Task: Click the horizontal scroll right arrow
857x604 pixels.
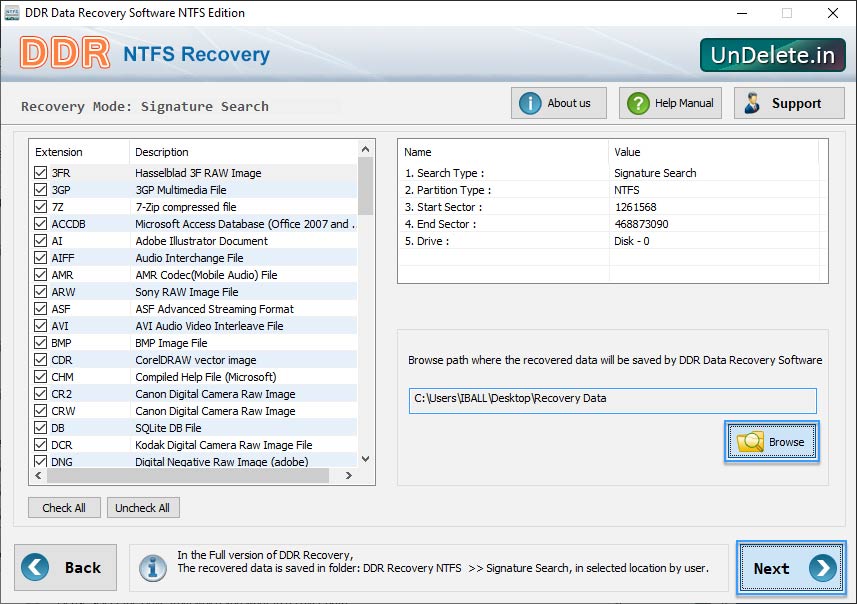Action: tap(349, 476)
